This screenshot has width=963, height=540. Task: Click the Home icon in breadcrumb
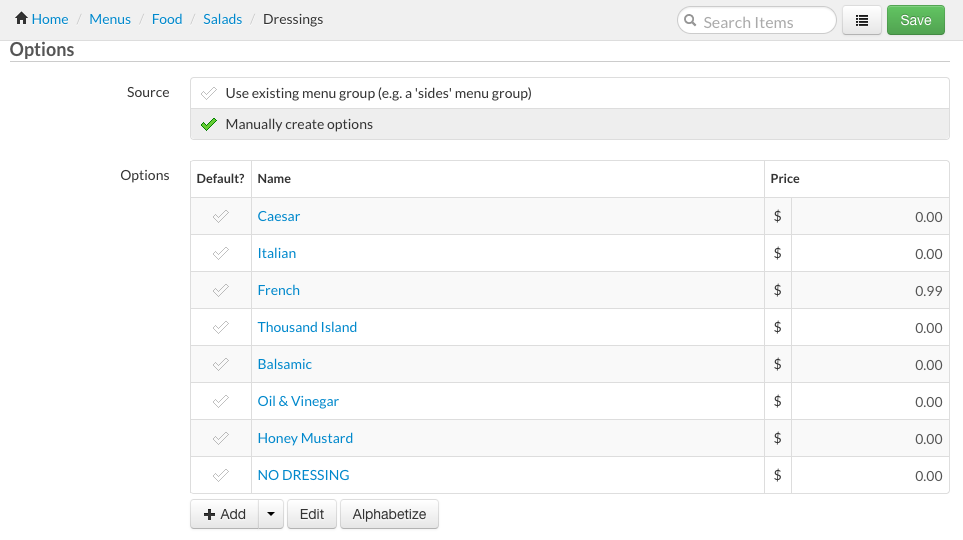21,19
